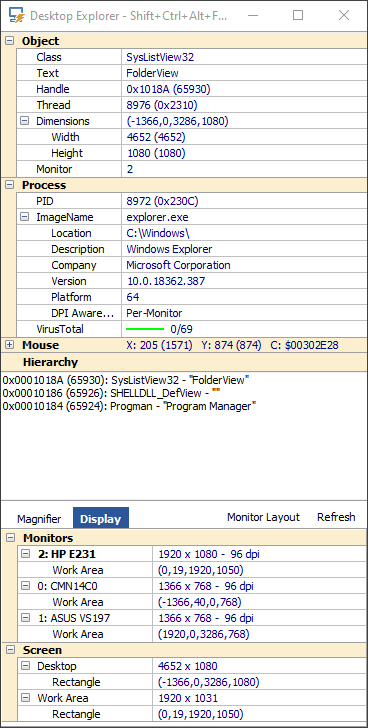Select the Screen Work Area size 1920 x 1031
The image size is (368, 728).
(x=188, y=698)
